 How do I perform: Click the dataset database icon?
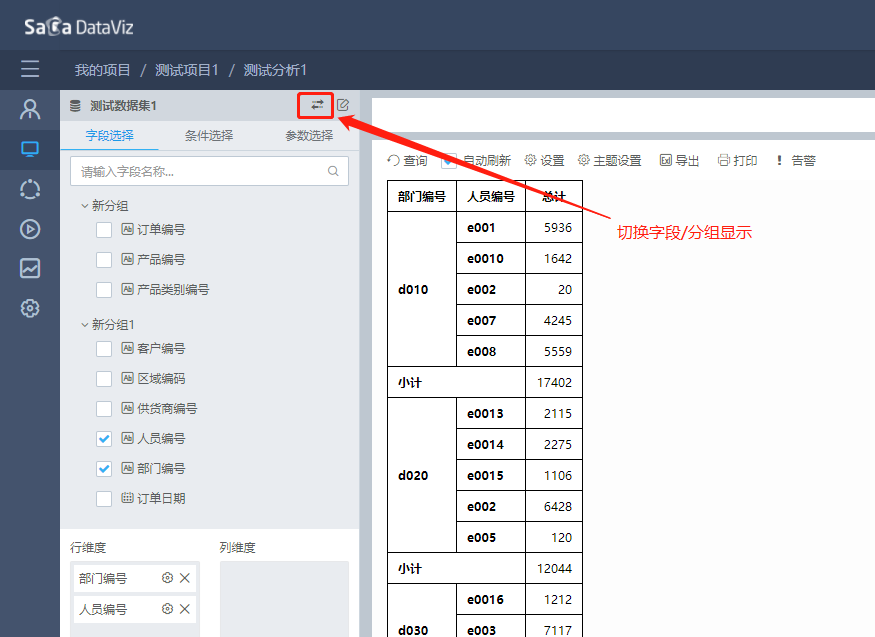[x=75, y=105]
